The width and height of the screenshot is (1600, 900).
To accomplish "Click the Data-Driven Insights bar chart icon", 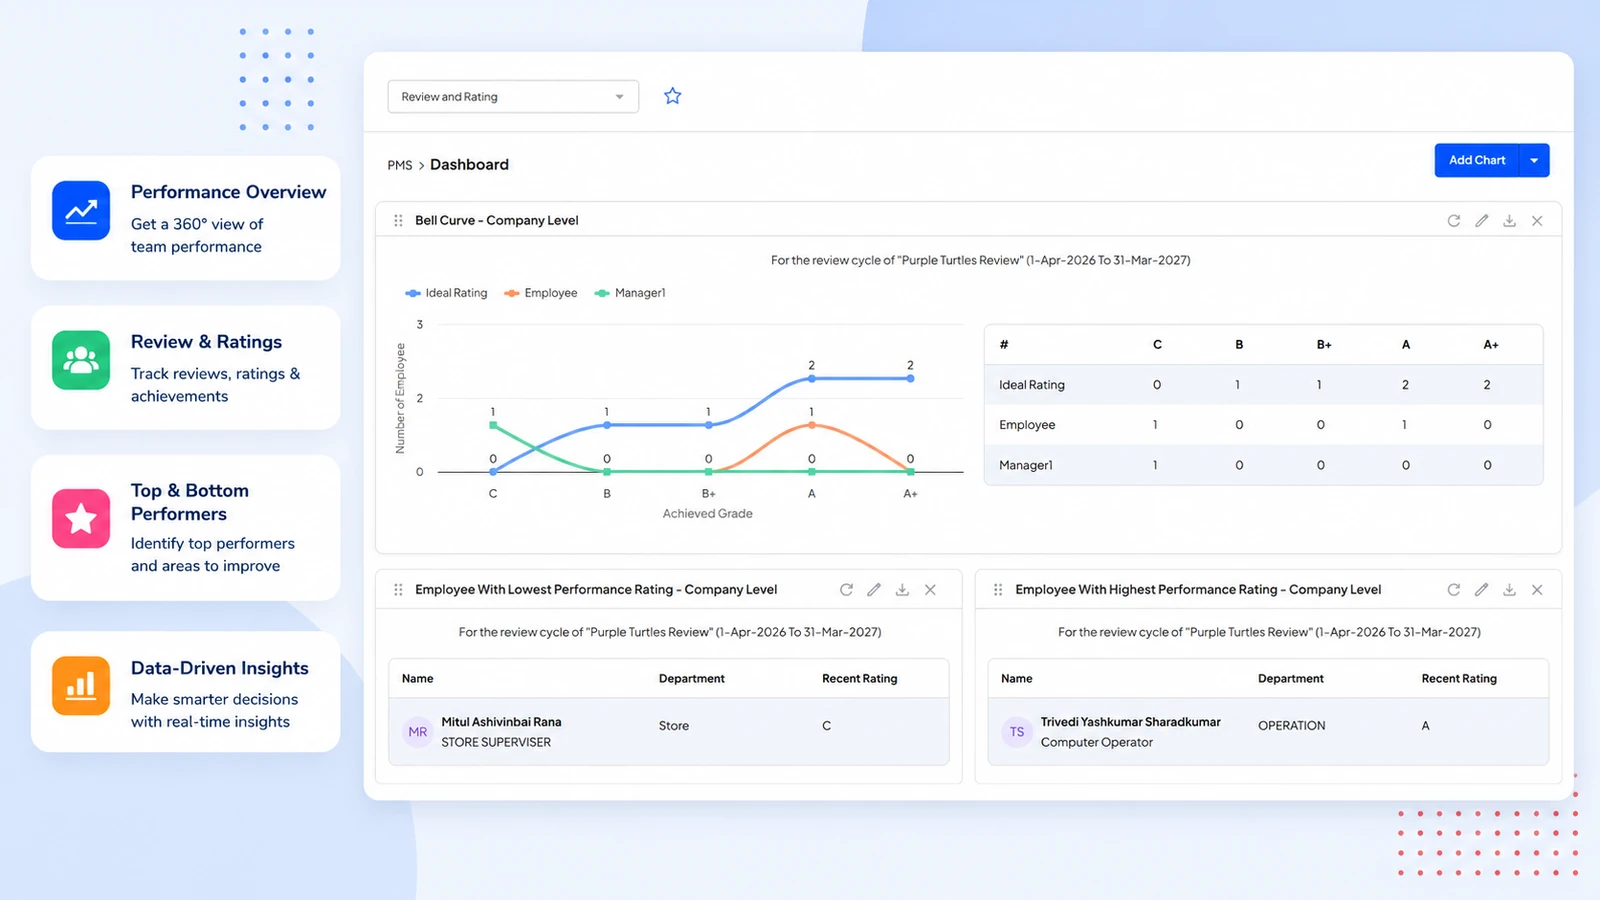I will (81, 686).
